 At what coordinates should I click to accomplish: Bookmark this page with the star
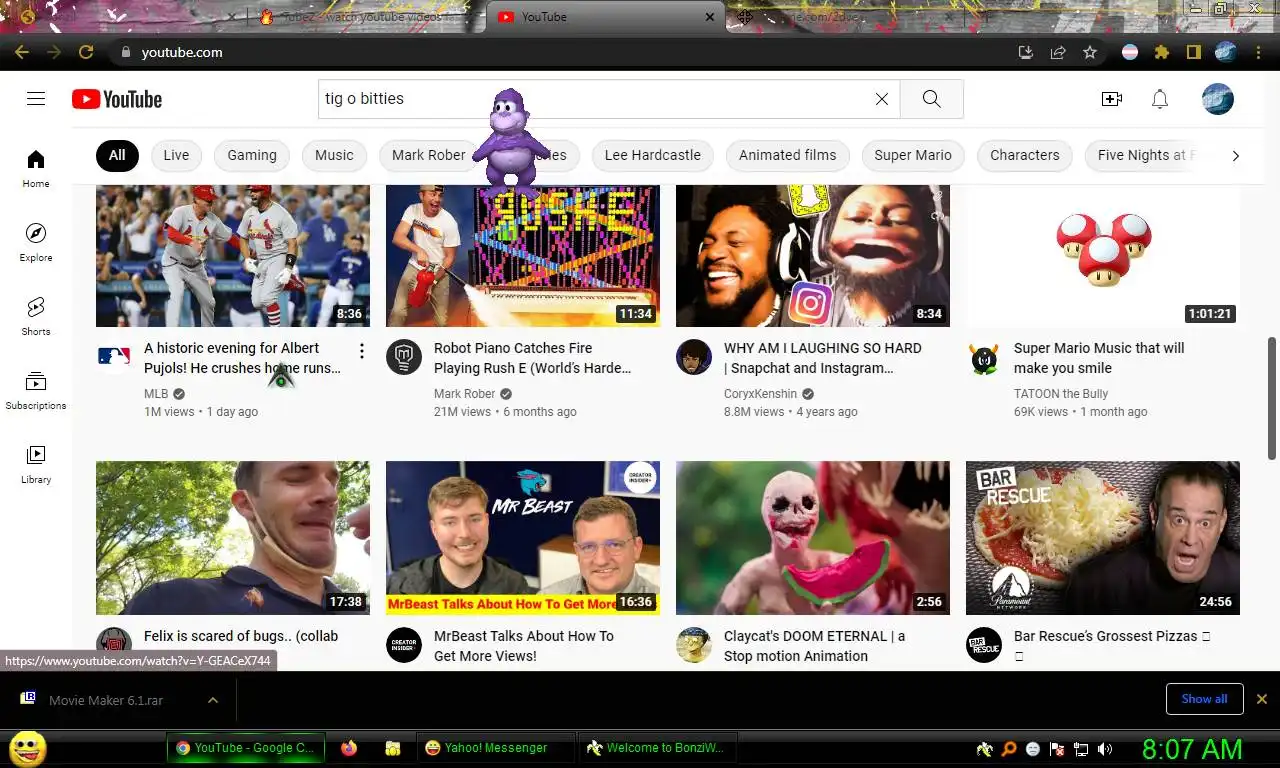(x=1090, y=52)
